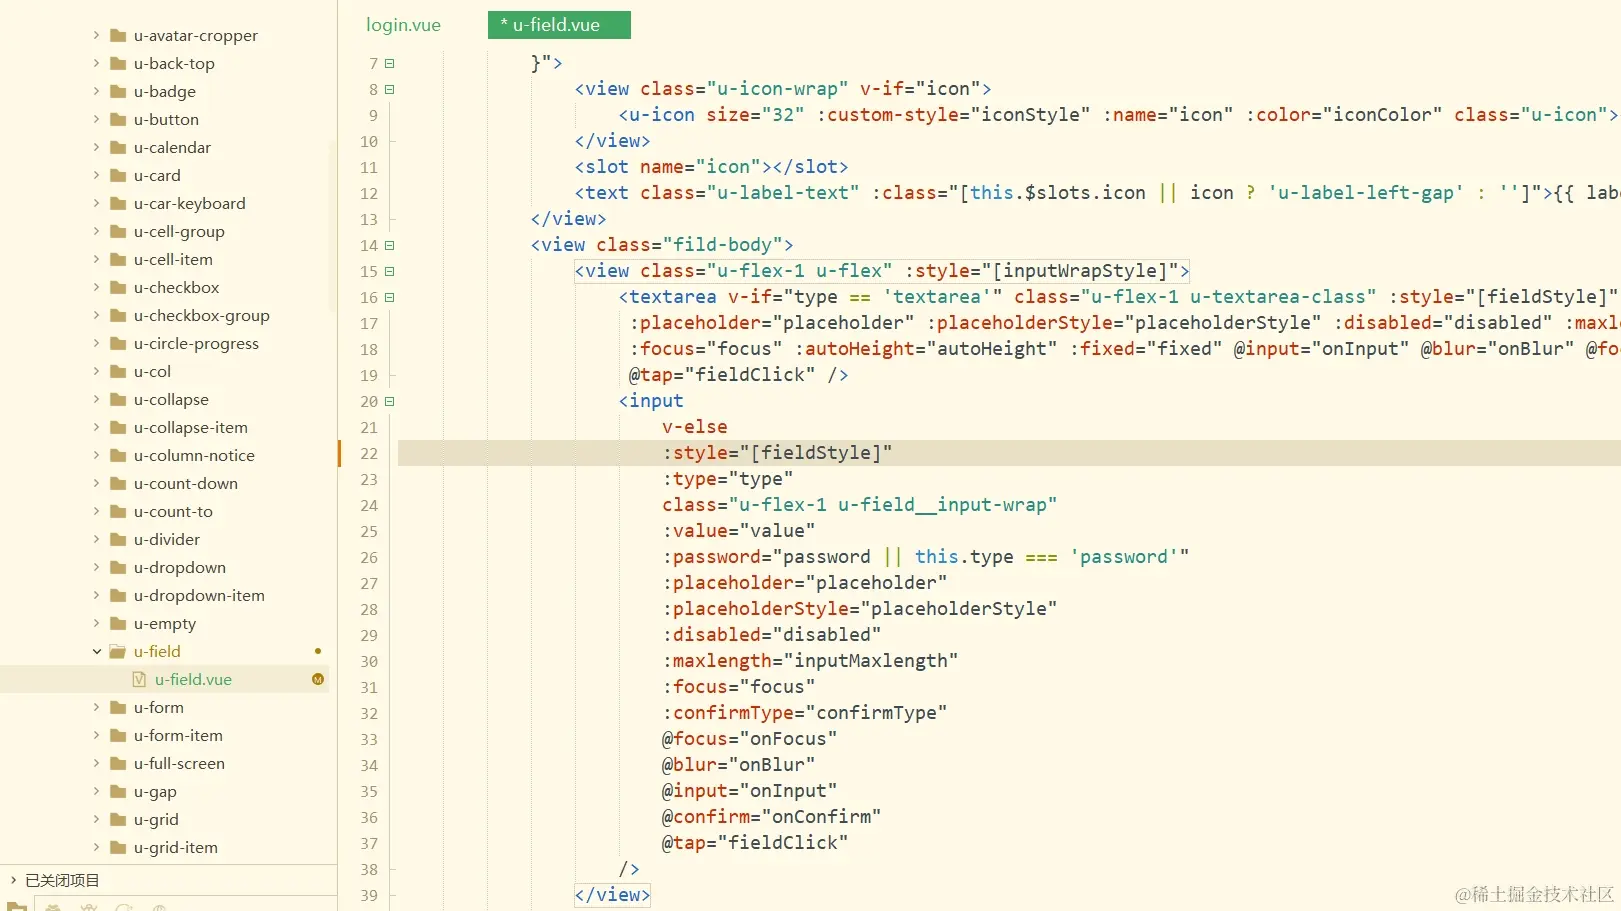1621x911 pixels.
Task: Click line number 22 in the gutter
Action: (369, 453)
